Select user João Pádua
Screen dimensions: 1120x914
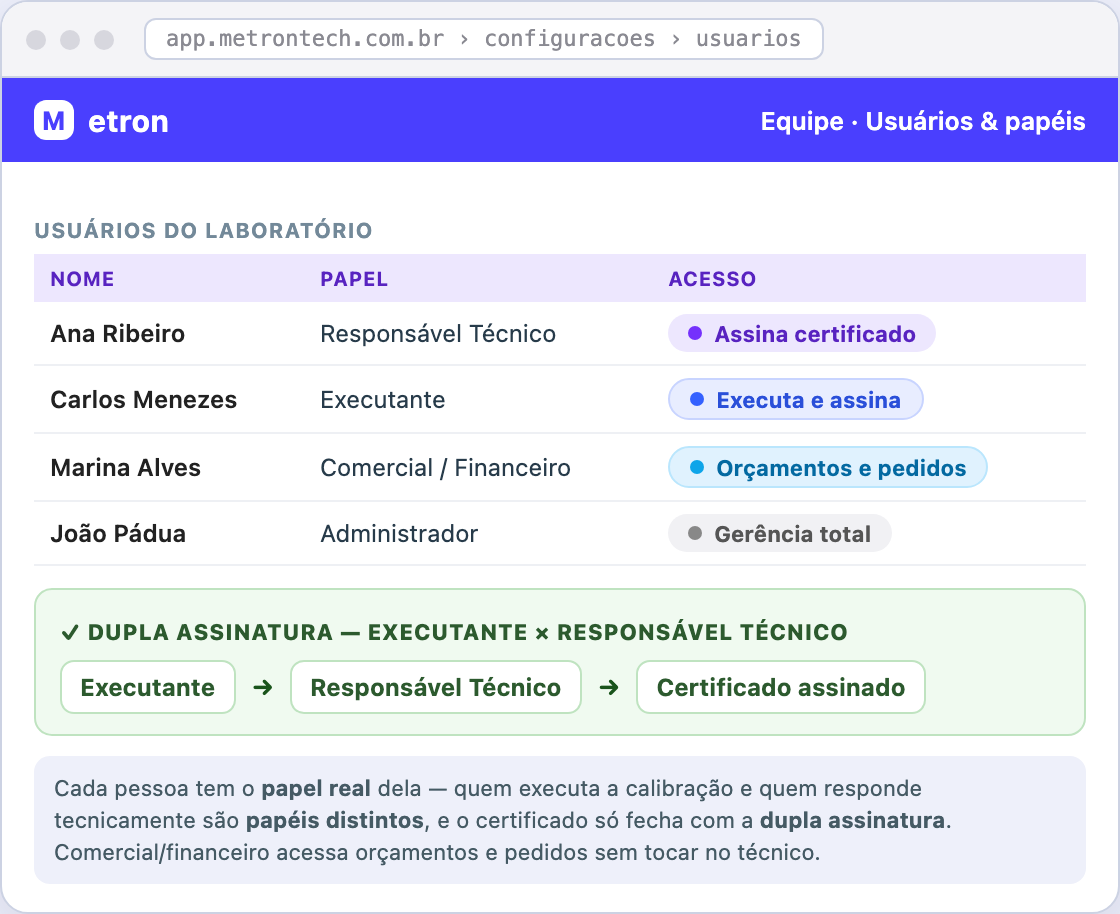(119, 533)
